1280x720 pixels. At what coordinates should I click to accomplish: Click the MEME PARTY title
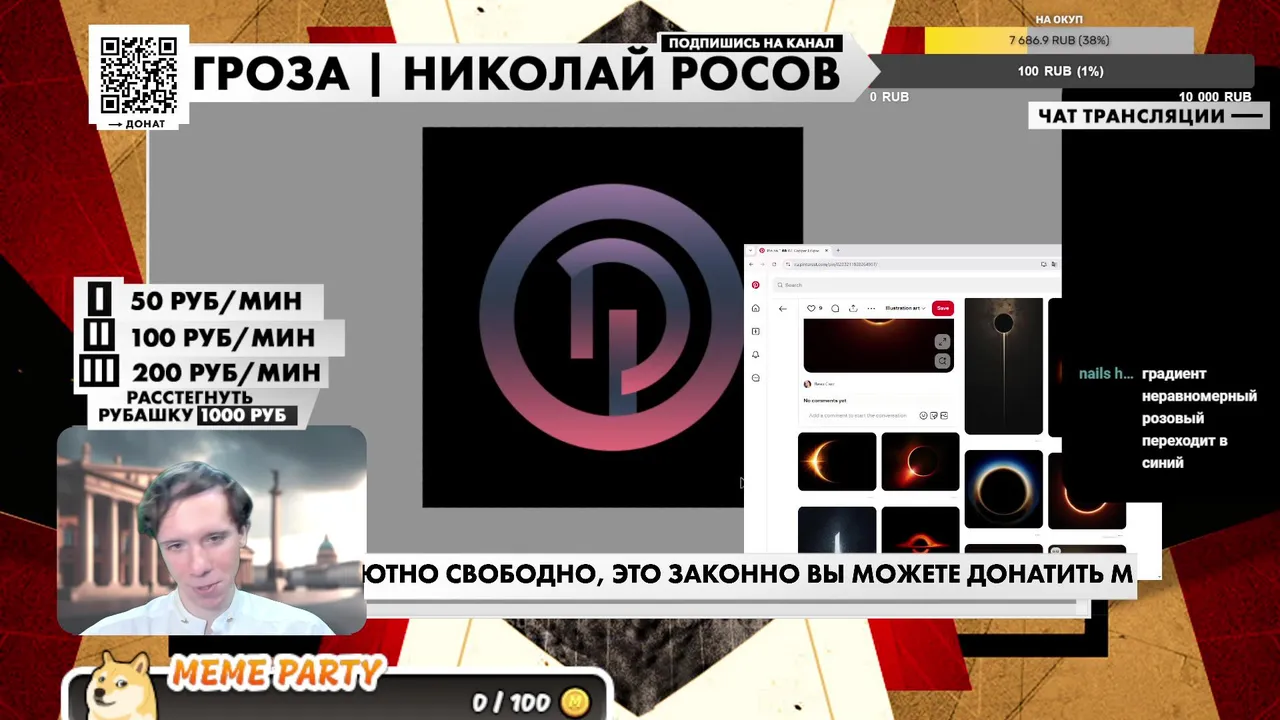(x=277, y=673)
